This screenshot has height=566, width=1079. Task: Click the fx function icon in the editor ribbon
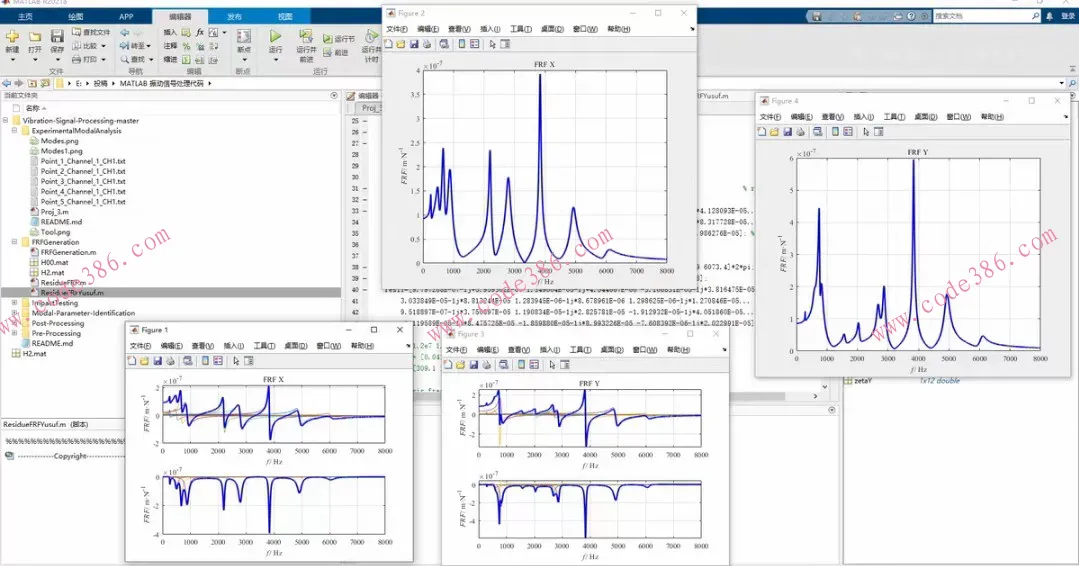tap(200, 32)
